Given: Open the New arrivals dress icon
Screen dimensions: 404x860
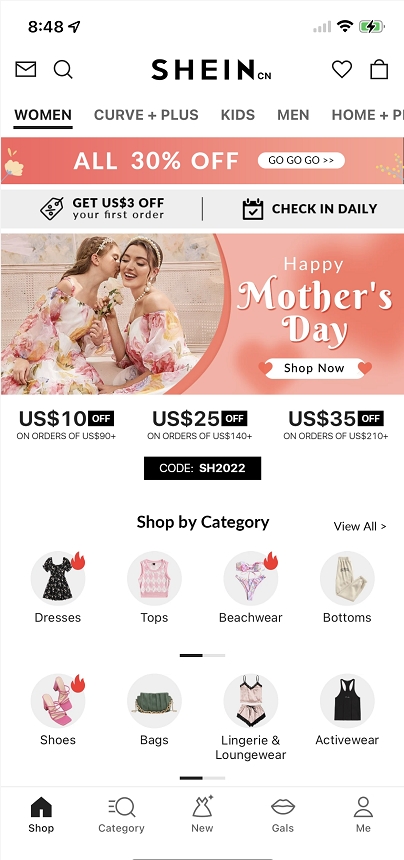Looking at the screenshot, I should pos(202,807).
